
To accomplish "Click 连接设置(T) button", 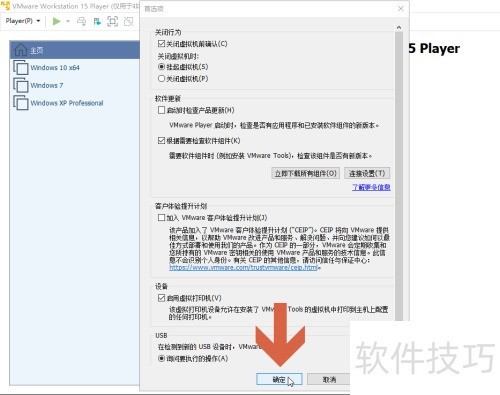I will [x=367, y=173].
